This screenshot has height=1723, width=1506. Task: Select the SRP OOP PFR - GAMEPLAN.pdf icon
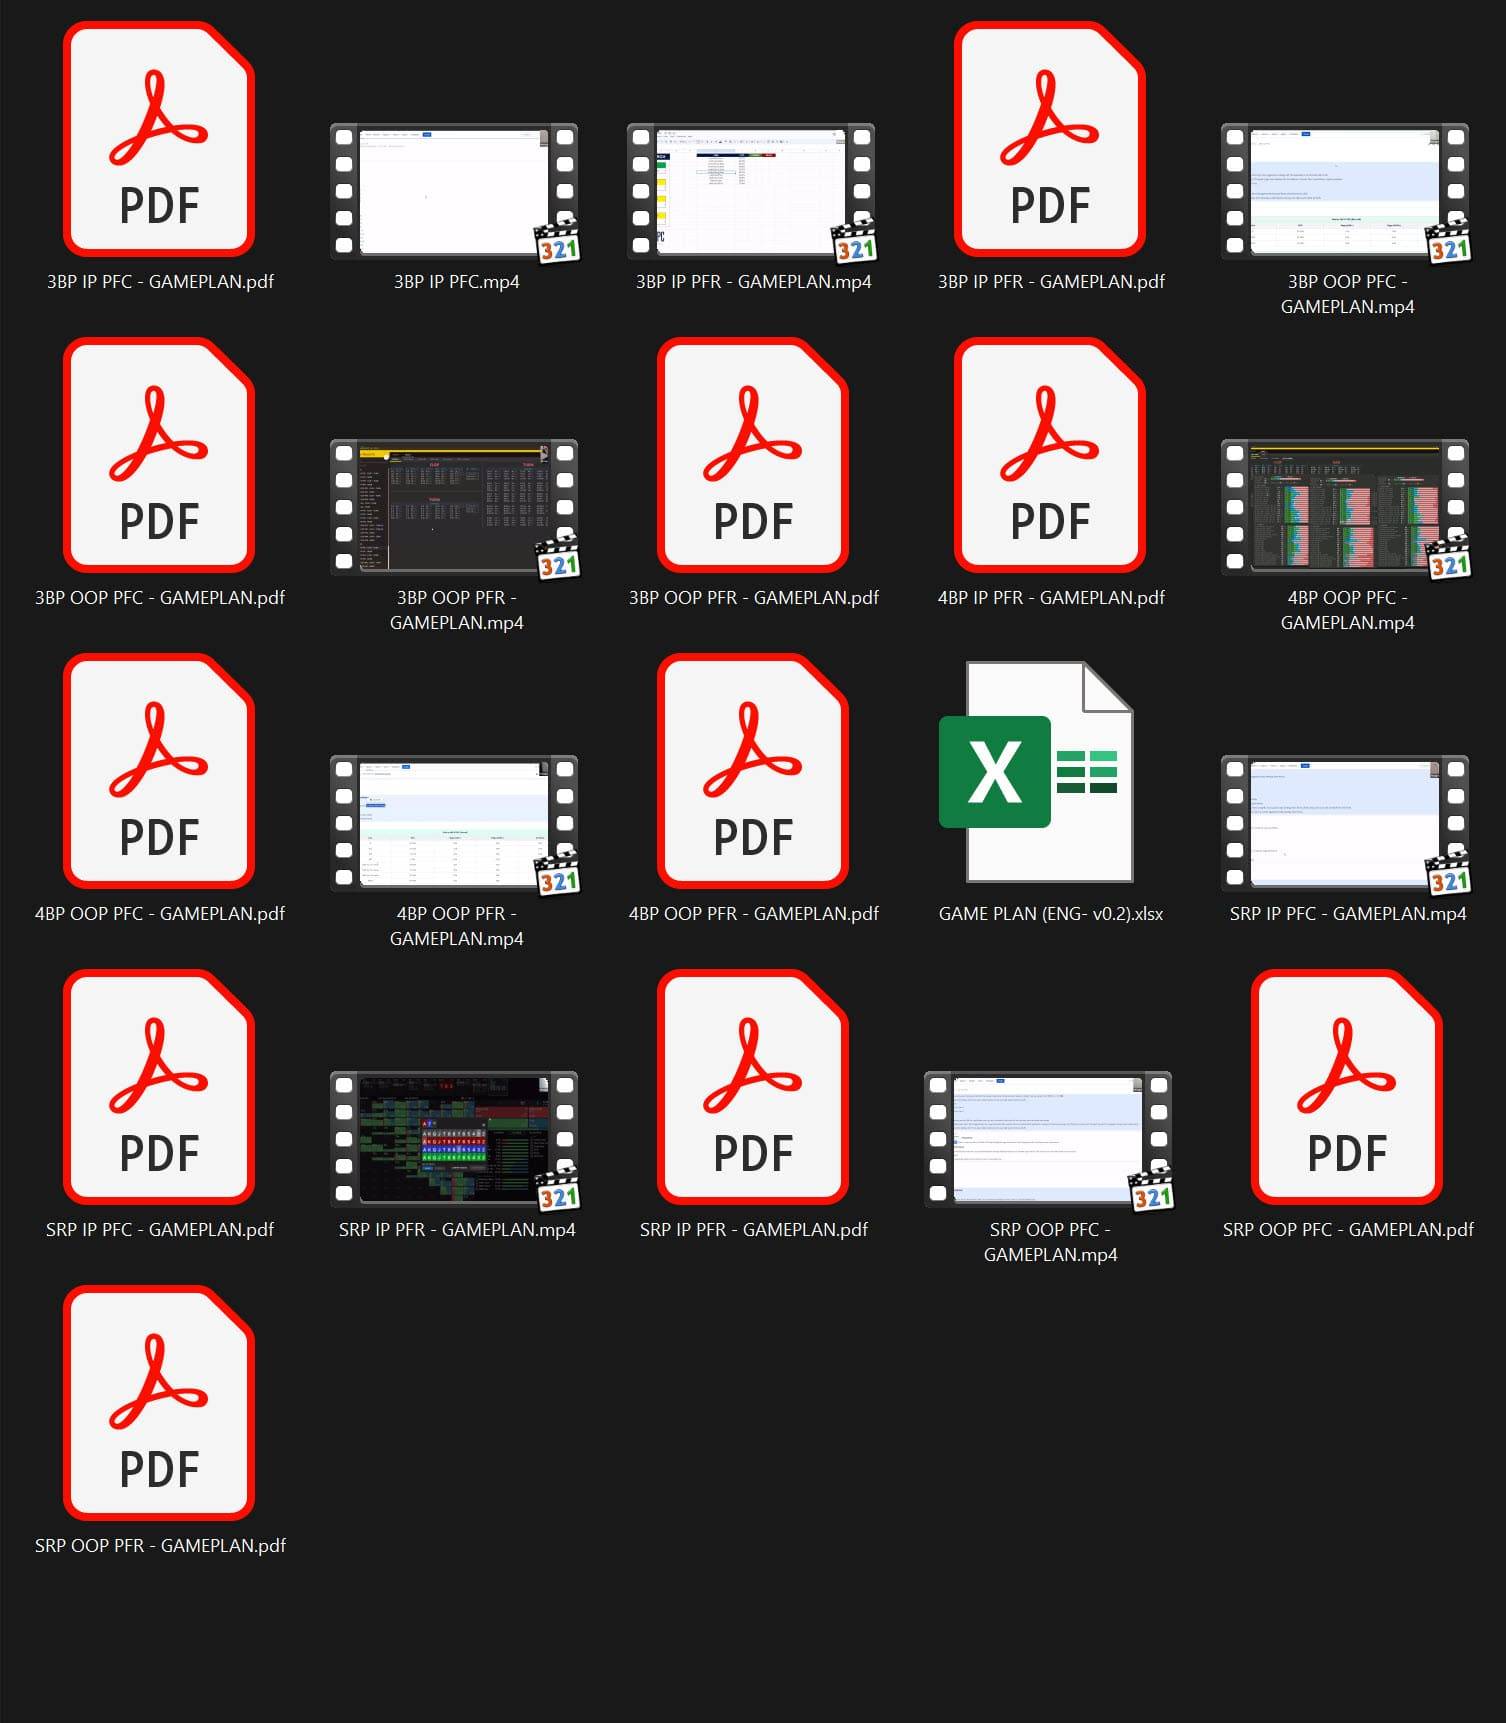tap(159, 1403)
